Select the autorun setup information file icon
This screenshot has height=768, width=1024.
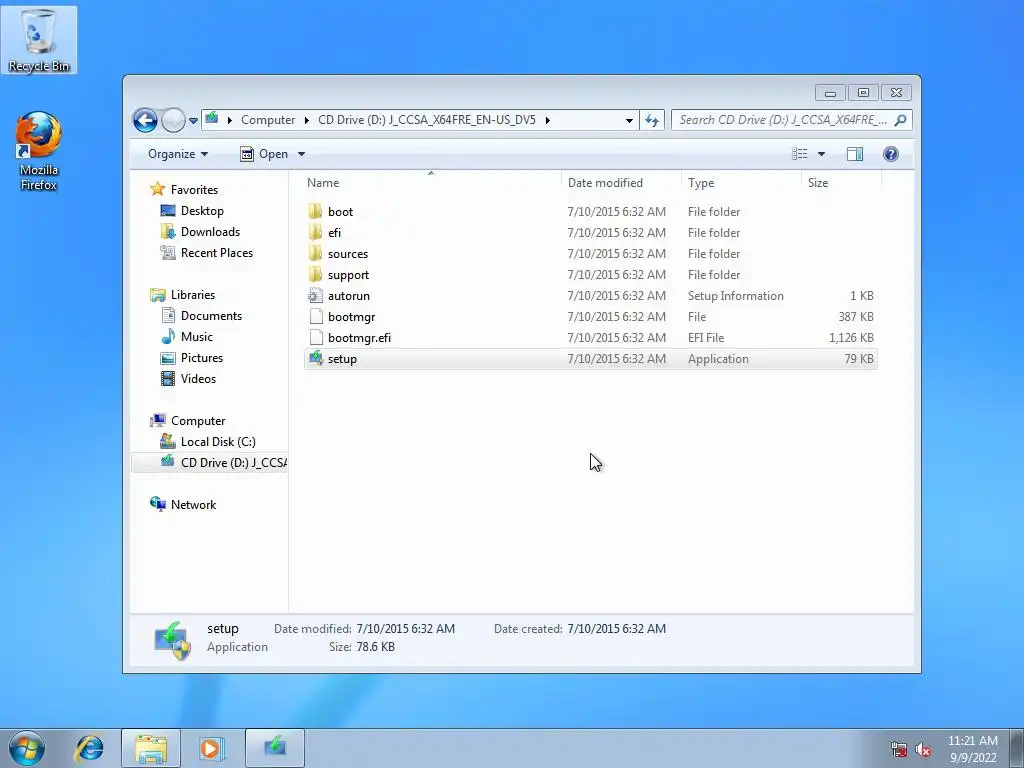[x=316, y=296]
